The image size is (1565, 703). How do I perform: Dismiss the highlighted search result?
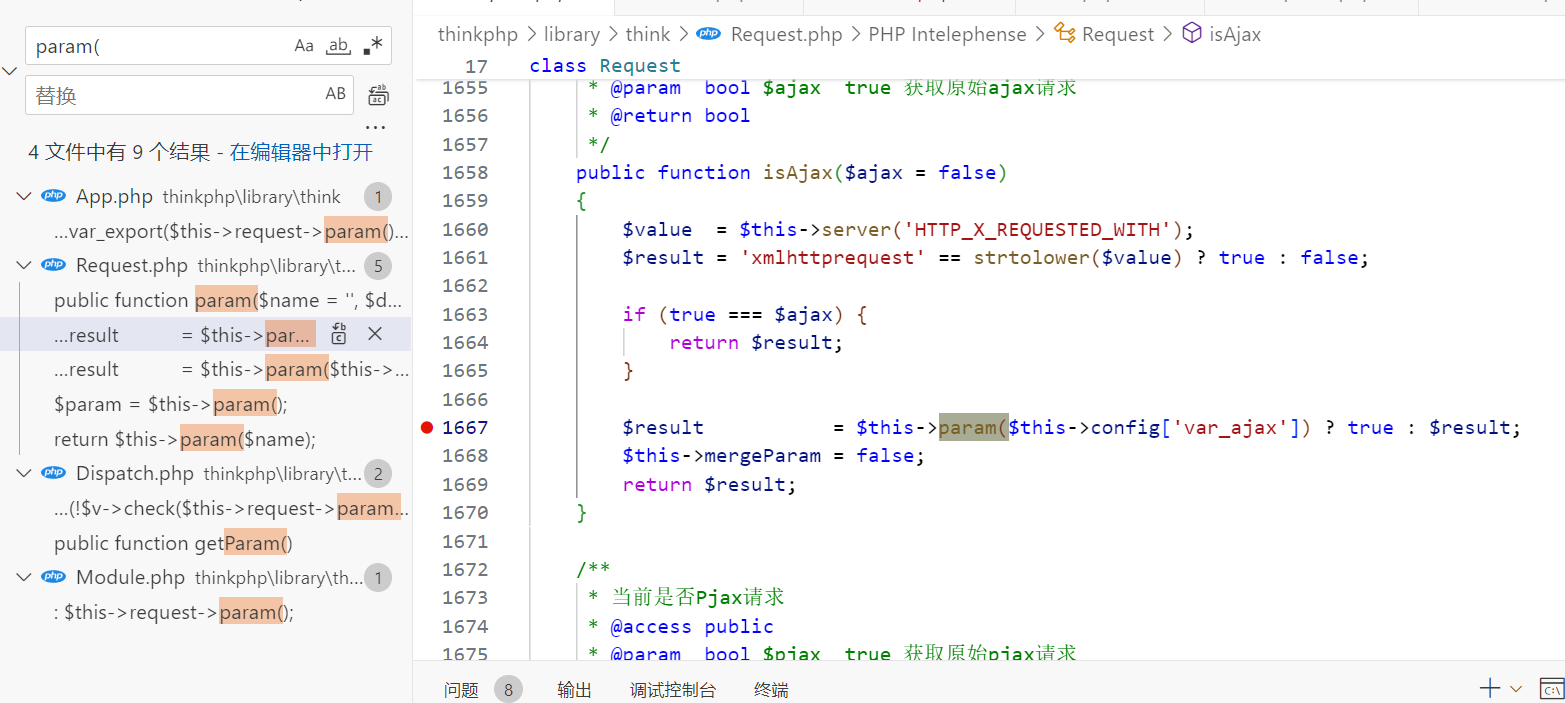375,334
